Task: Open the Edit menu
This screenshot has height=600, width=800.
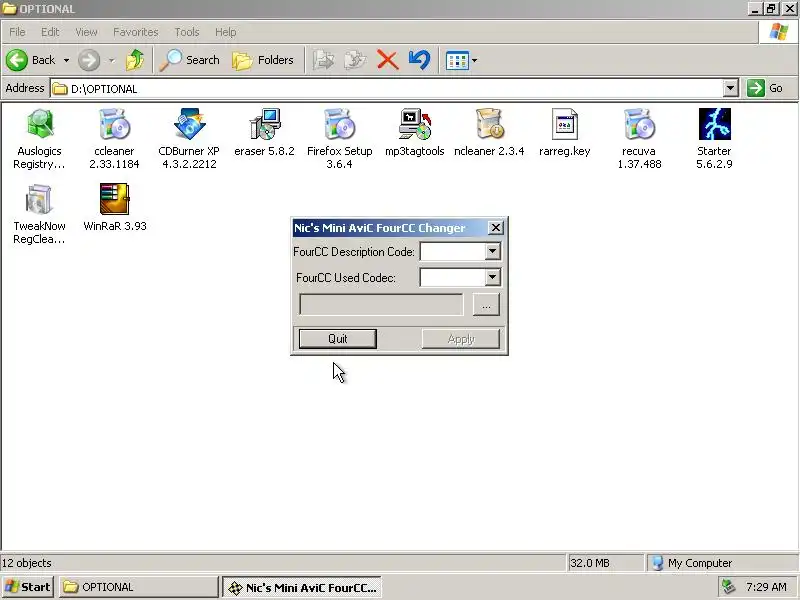Action: pos(50,32)
